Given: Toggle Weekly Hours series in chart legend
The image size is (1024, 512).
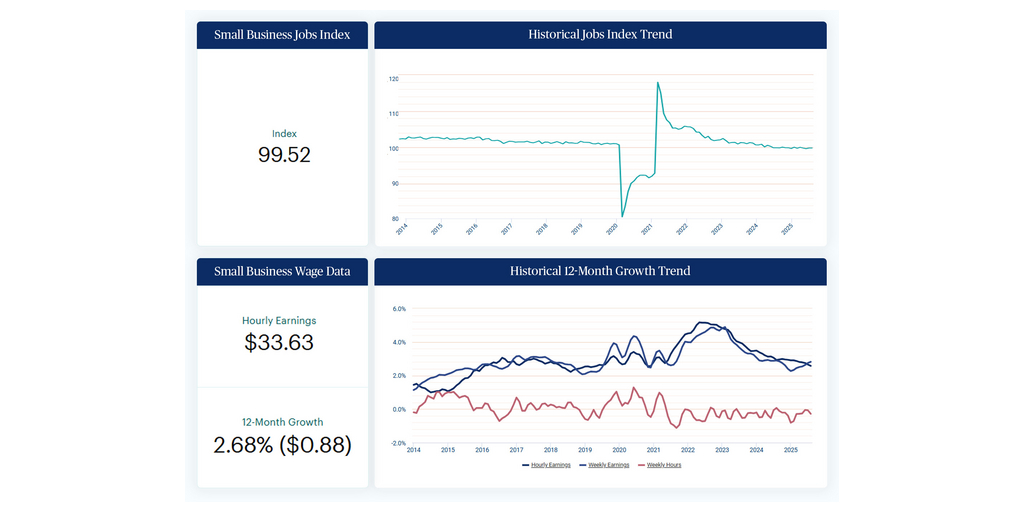Looking at the screenshot, I should coord(664,465).
